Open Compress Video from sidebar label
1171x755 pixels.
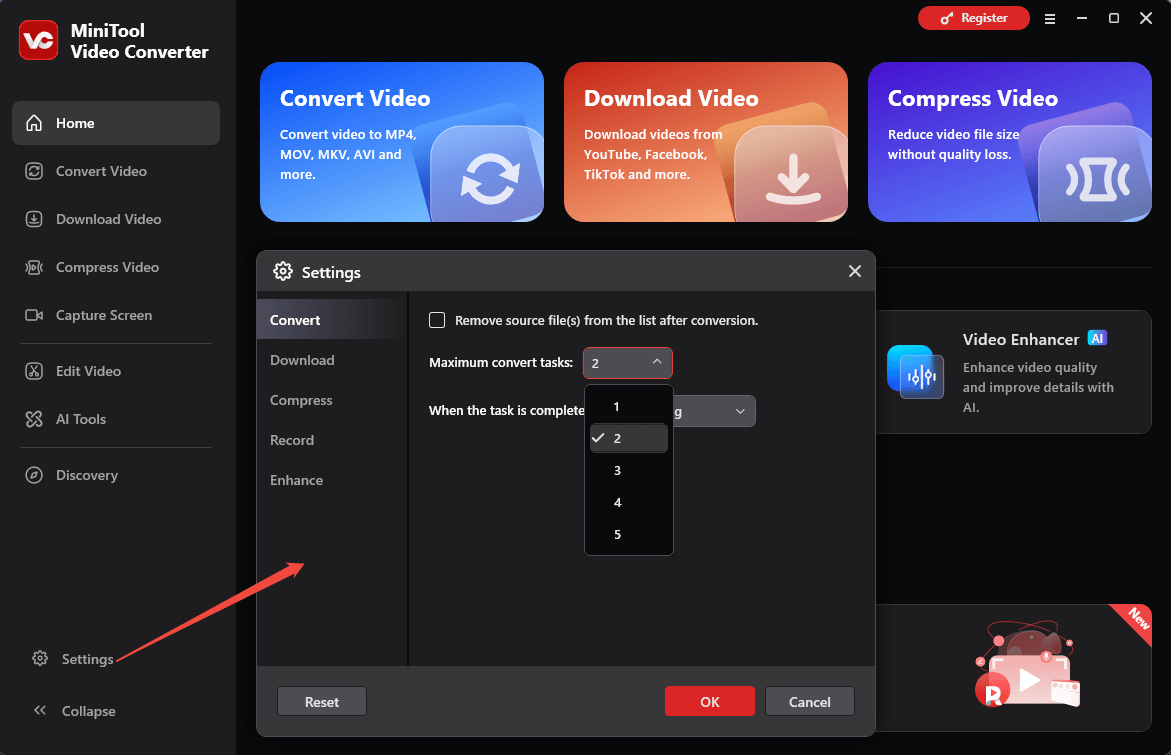point(108,267)
